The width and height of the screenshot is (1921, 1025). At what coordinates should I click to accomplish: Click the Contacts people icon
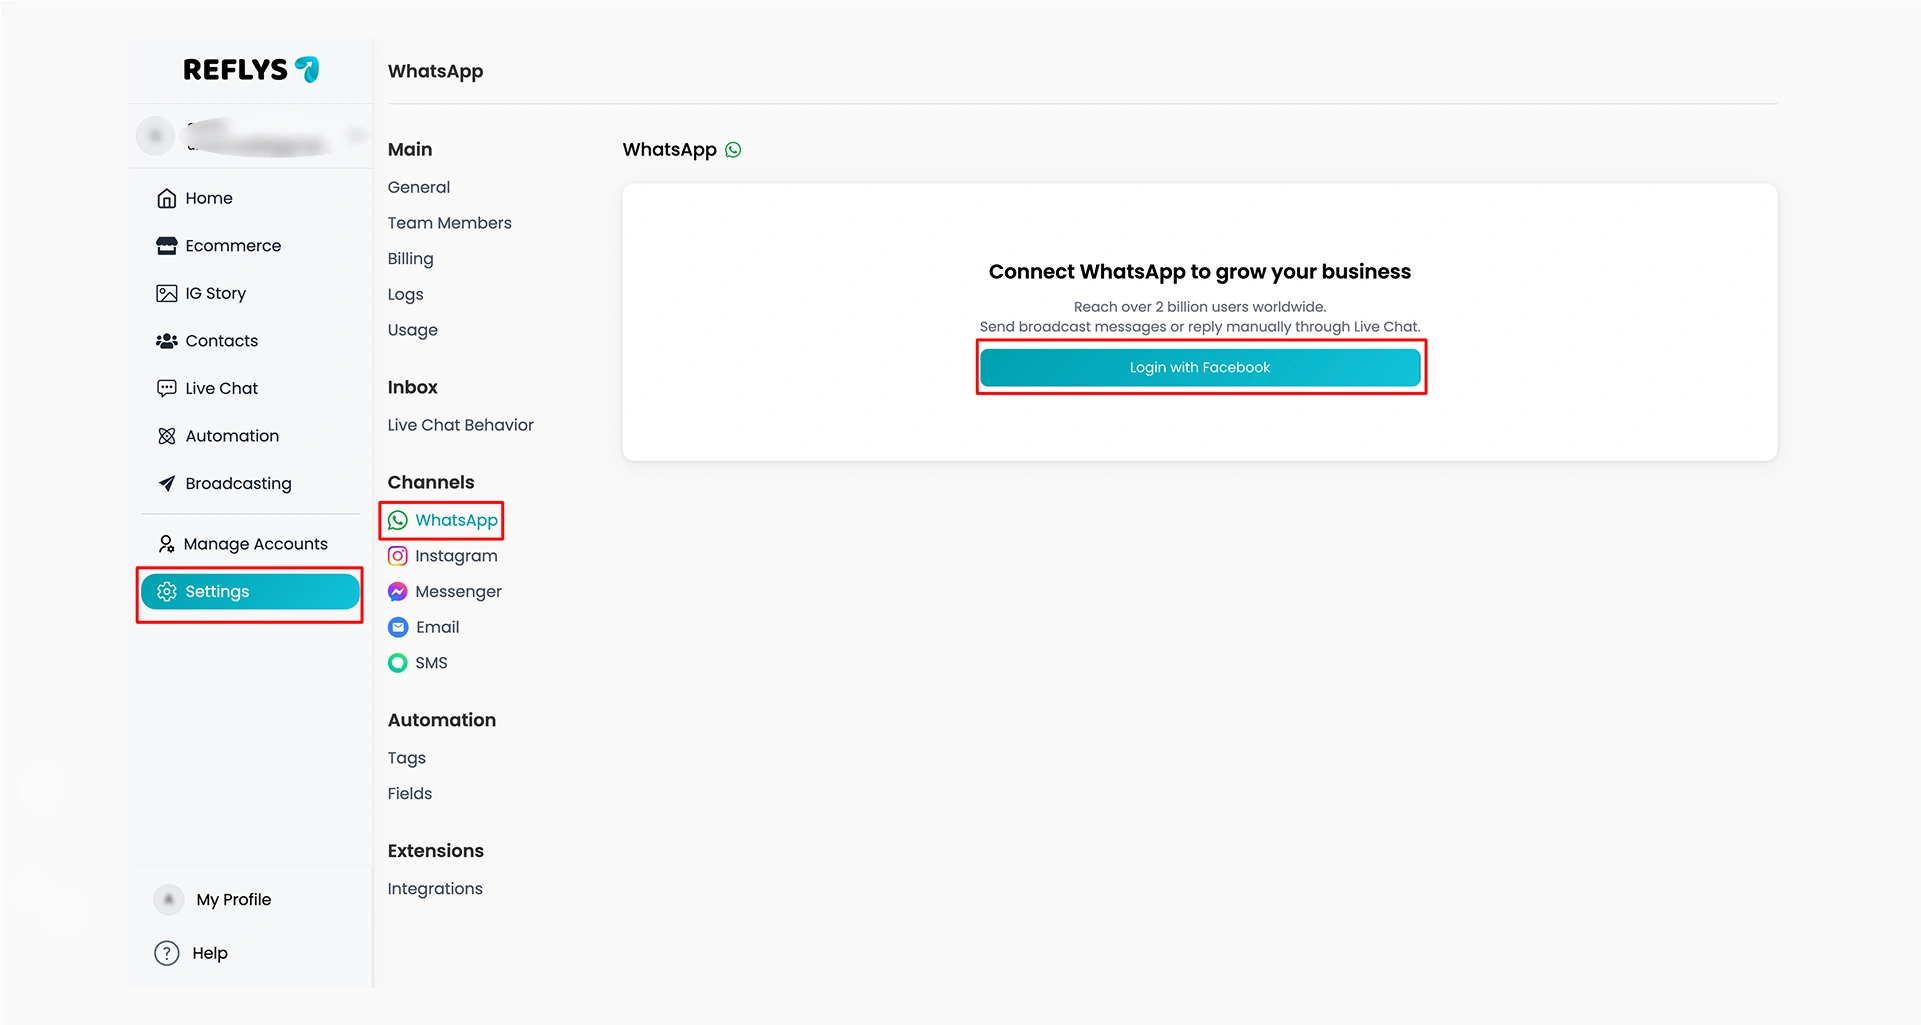[167, 341]
